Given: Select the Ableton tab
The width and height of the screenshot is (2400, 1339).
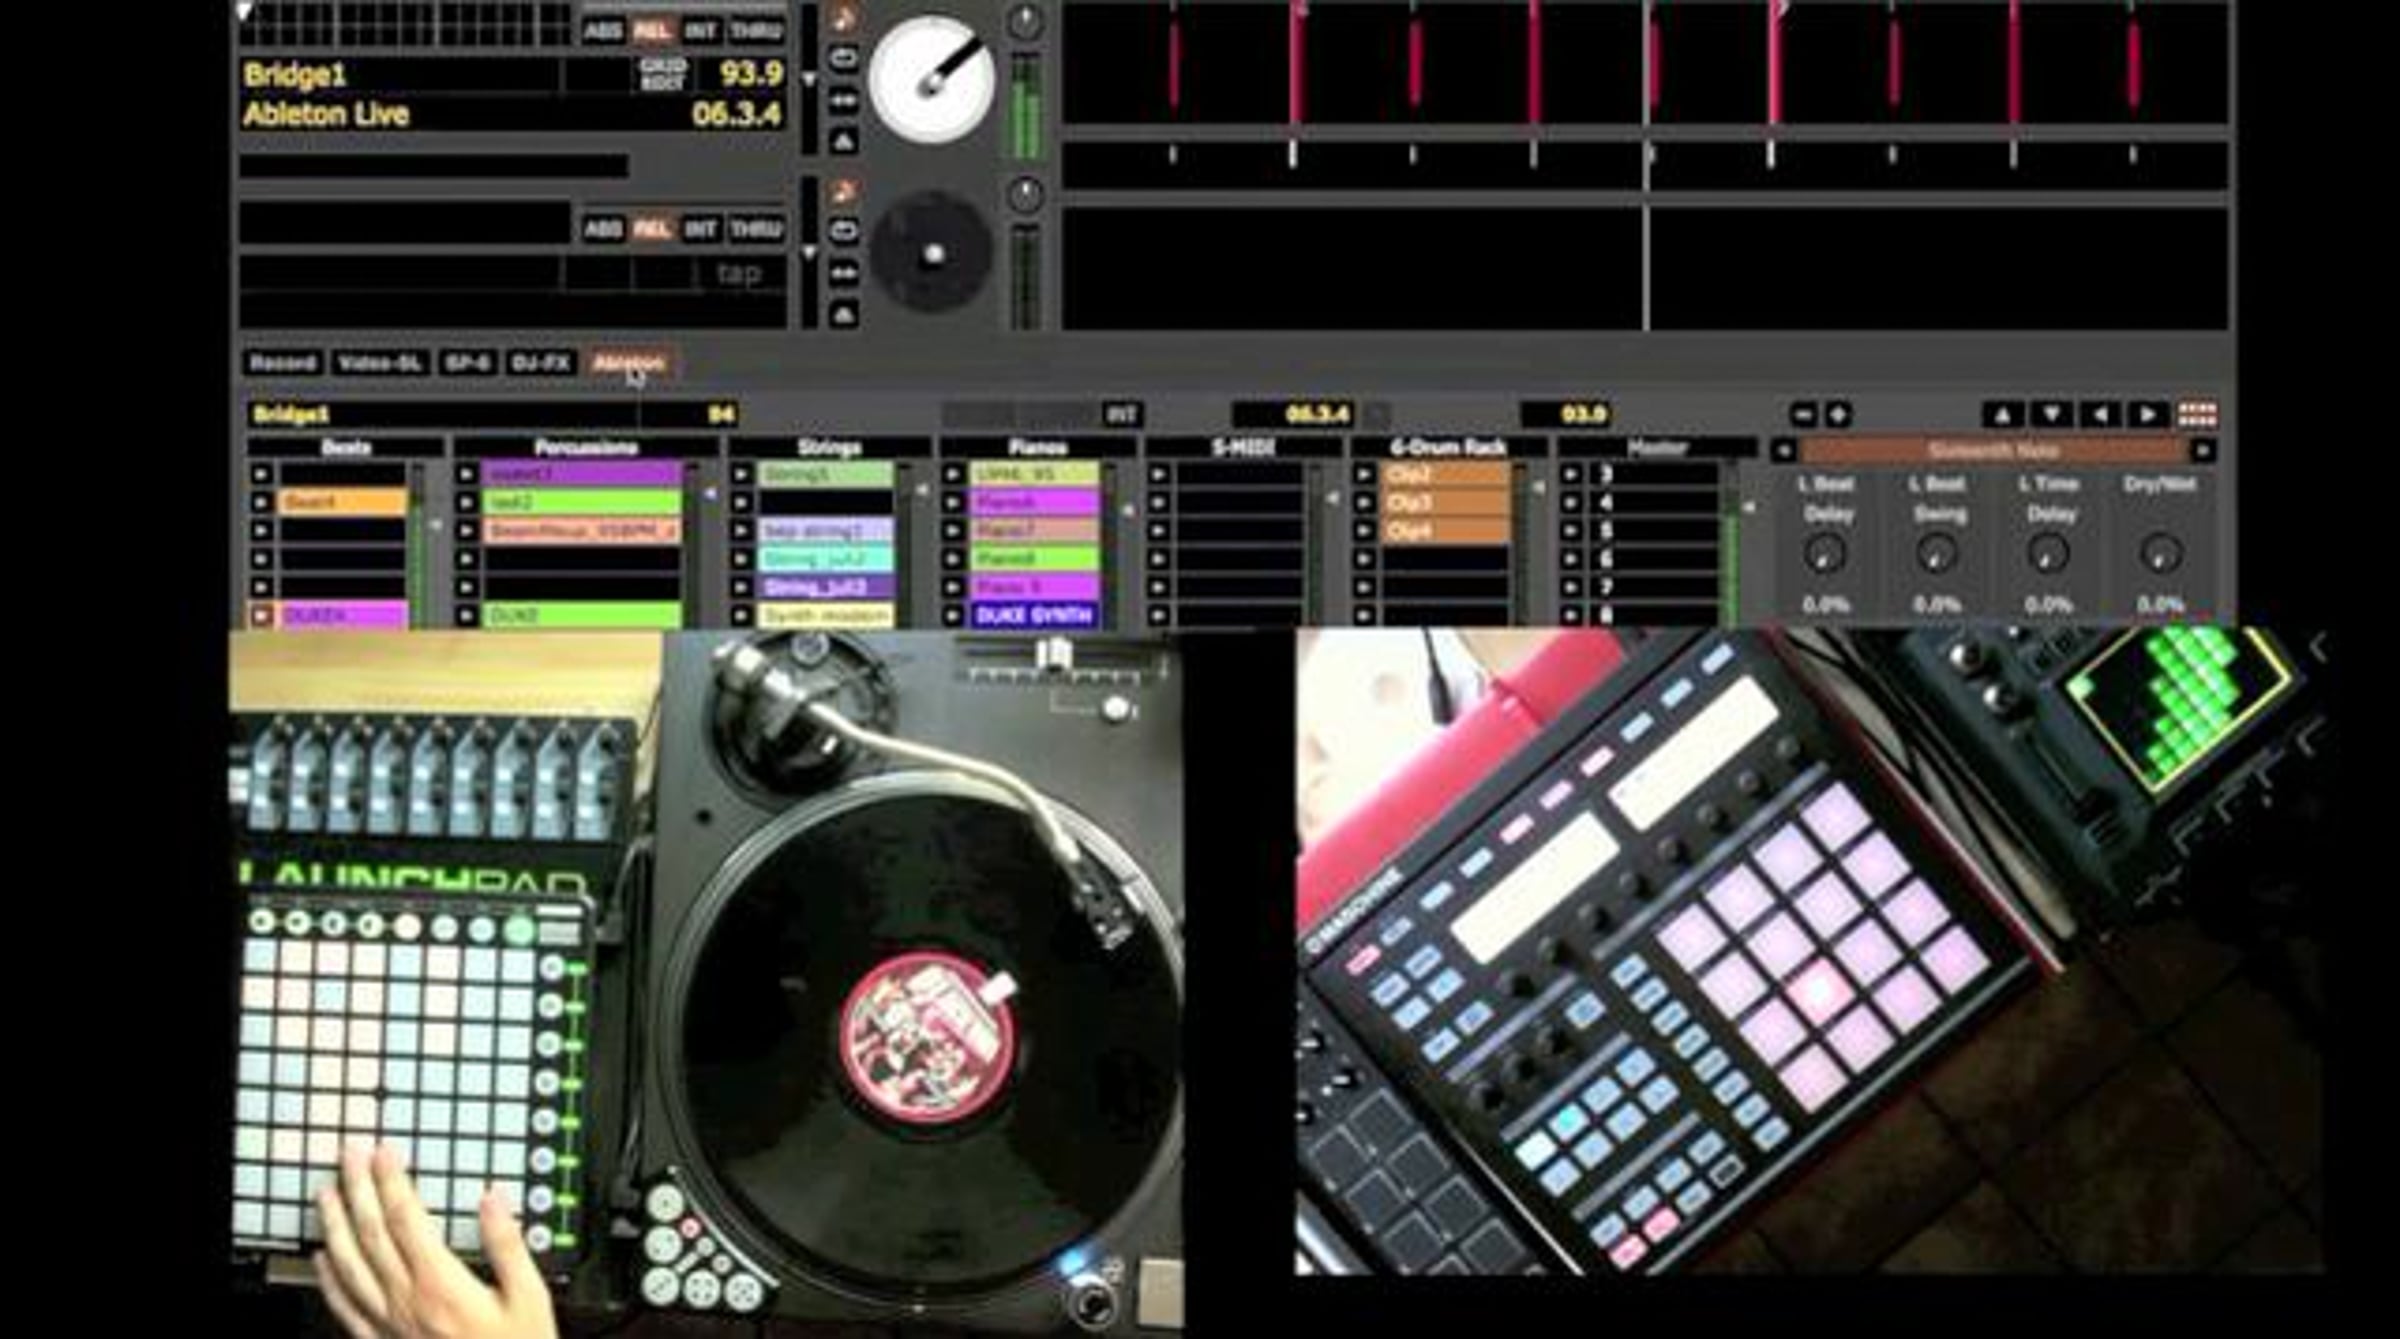Looking at the screenshot, I should pyautogui.click(x=629, y=363).
